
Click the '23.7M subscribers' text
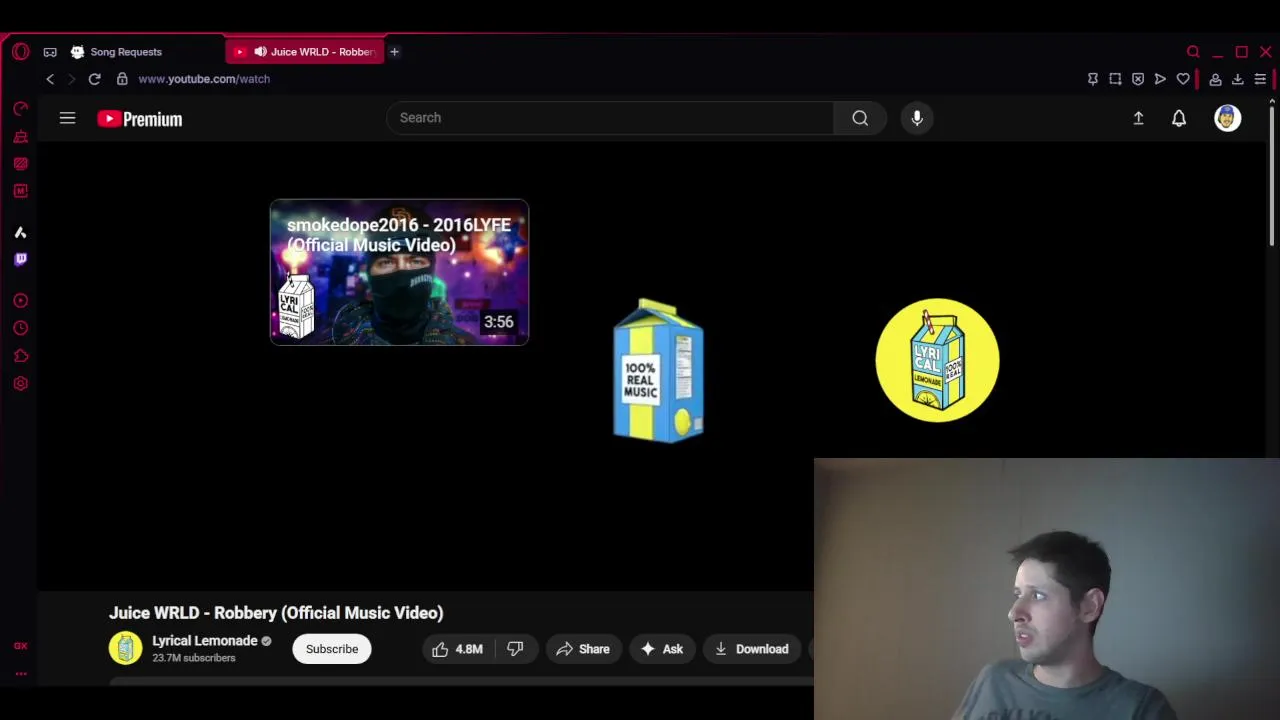click(x=194, y=658)
